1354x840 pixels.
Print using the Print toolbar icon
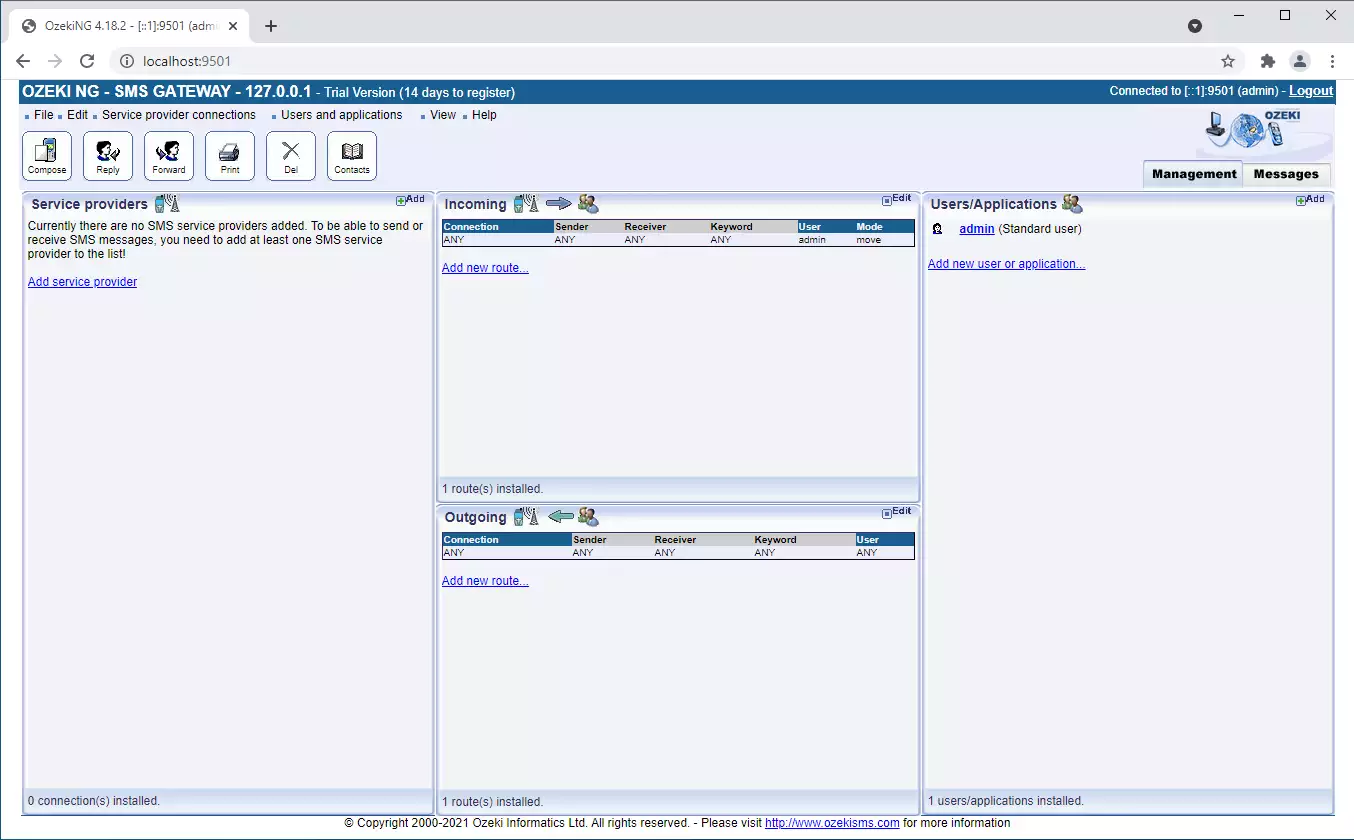click(x=230, y=156)
